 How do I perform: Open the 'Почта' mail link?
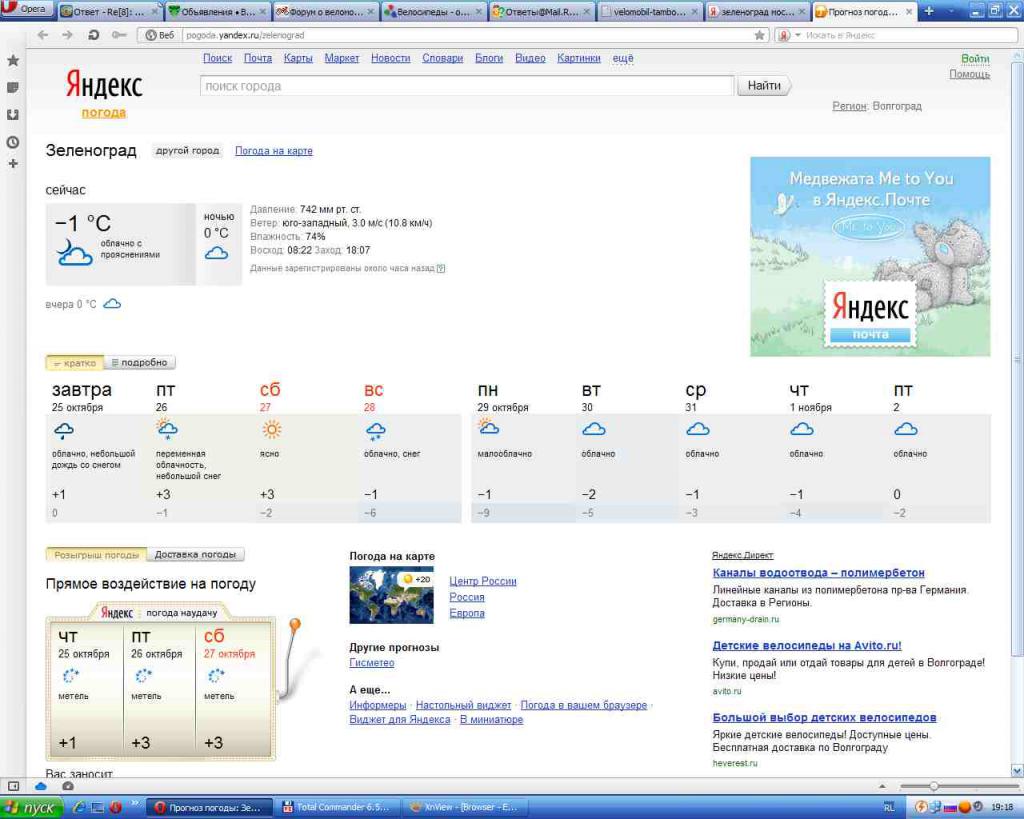point(258,58)
